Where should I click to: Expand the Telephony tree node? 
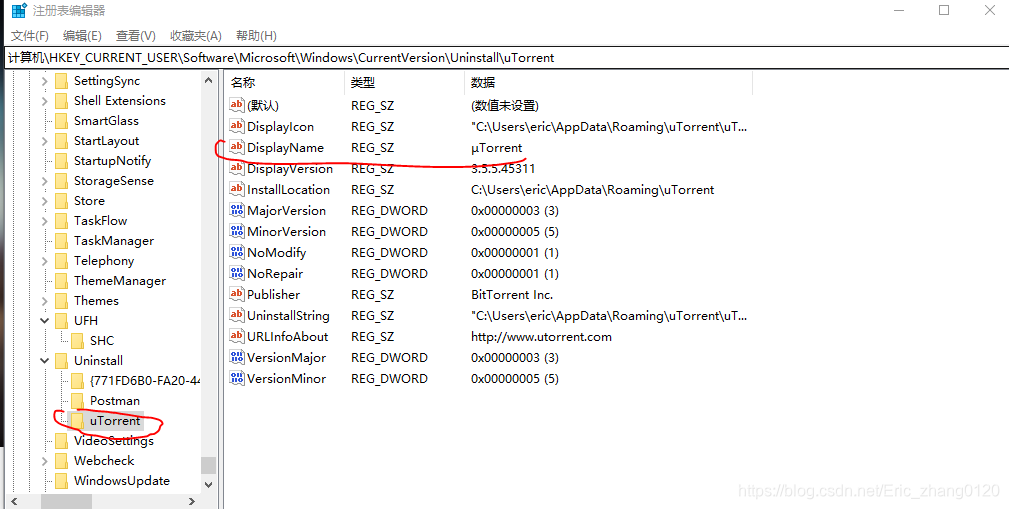coord(44,261)
